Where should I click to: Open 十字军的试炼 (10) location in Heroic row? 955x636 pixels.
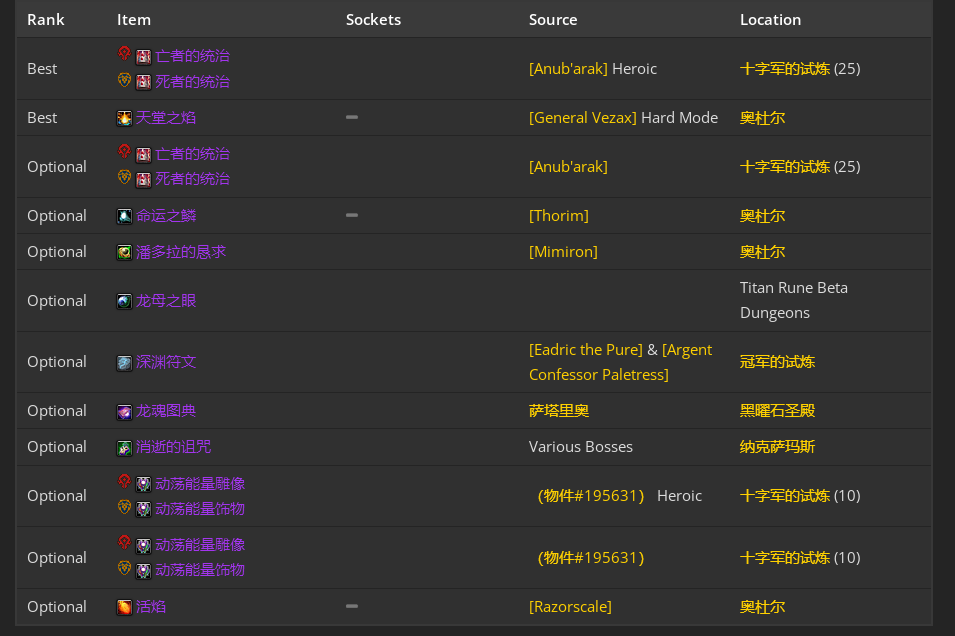784,496
